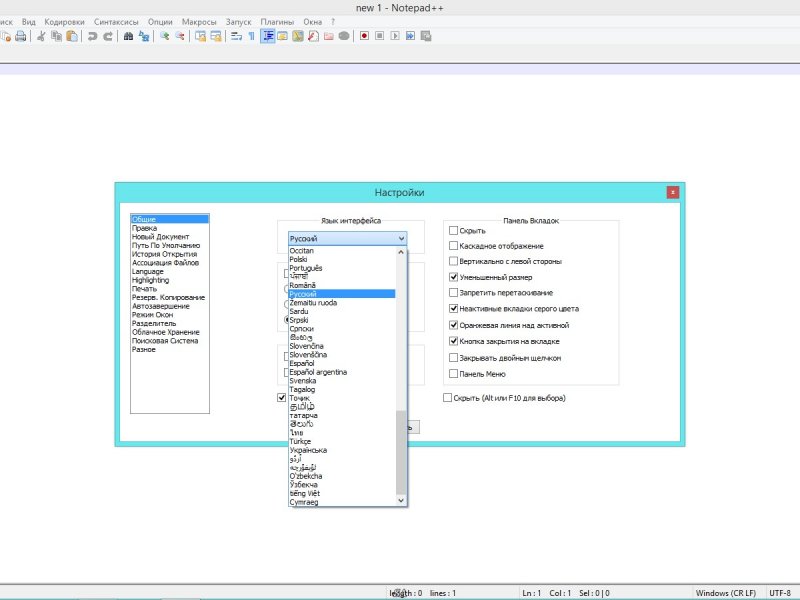This screenshot has height=600, width=800.
Task: Open the Синтаксисы menu
Action: pos(116,22)
